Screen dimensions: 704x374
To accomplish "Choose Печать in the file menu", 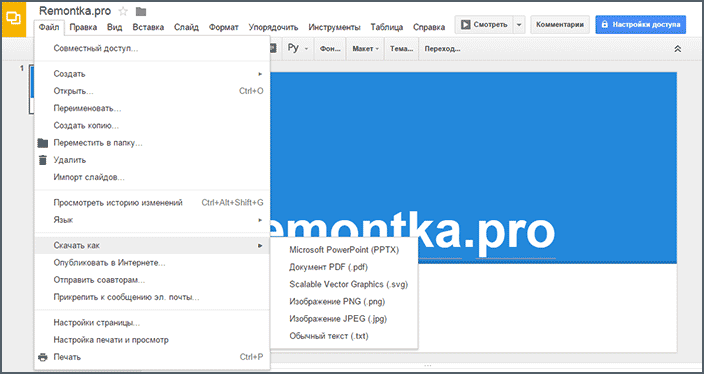I will [152, 357].
